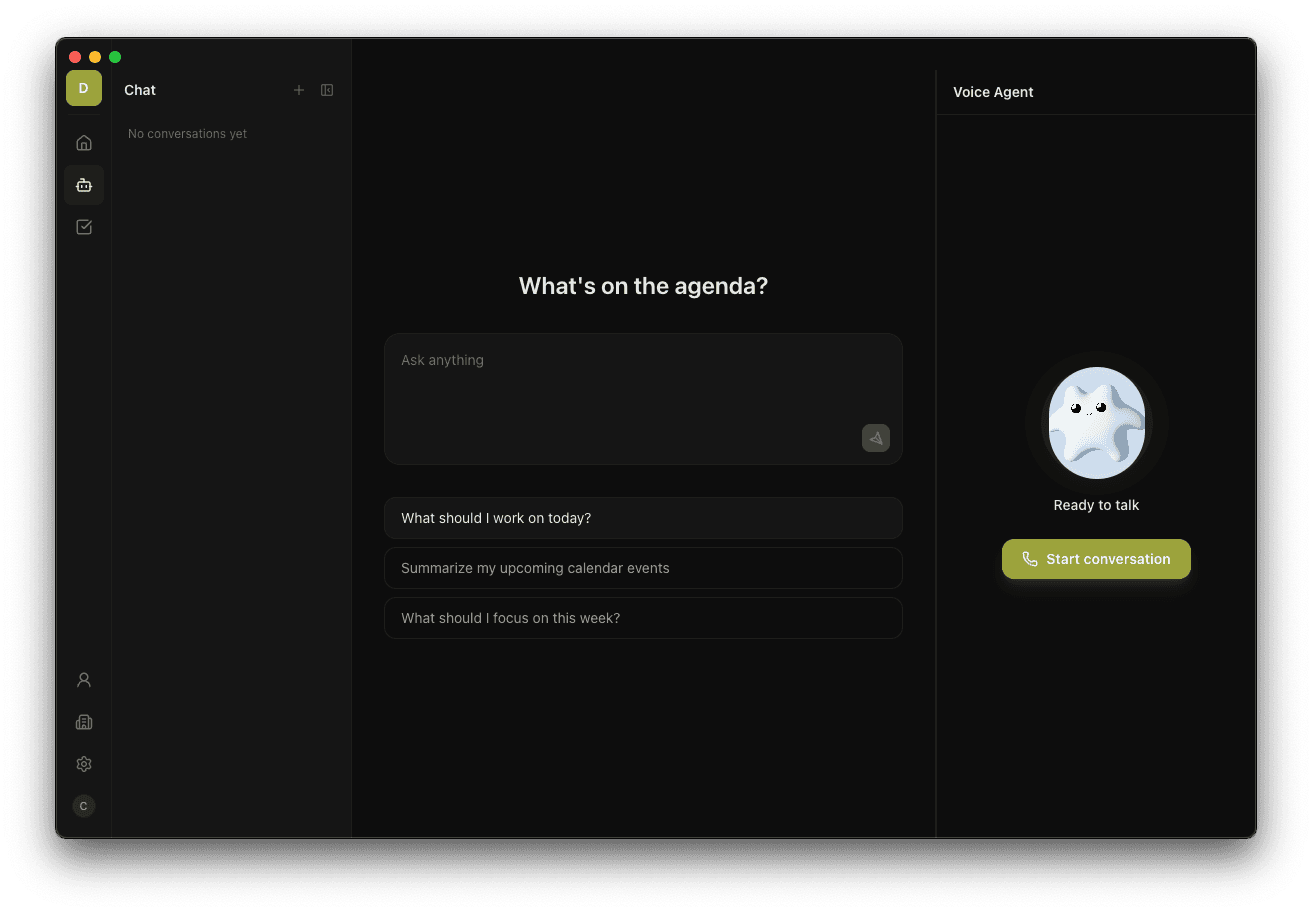Image resolution: width=1312 pixels, height=912 pixels.
Task: Open the organization building icon in sidebar
Action: 84,721
